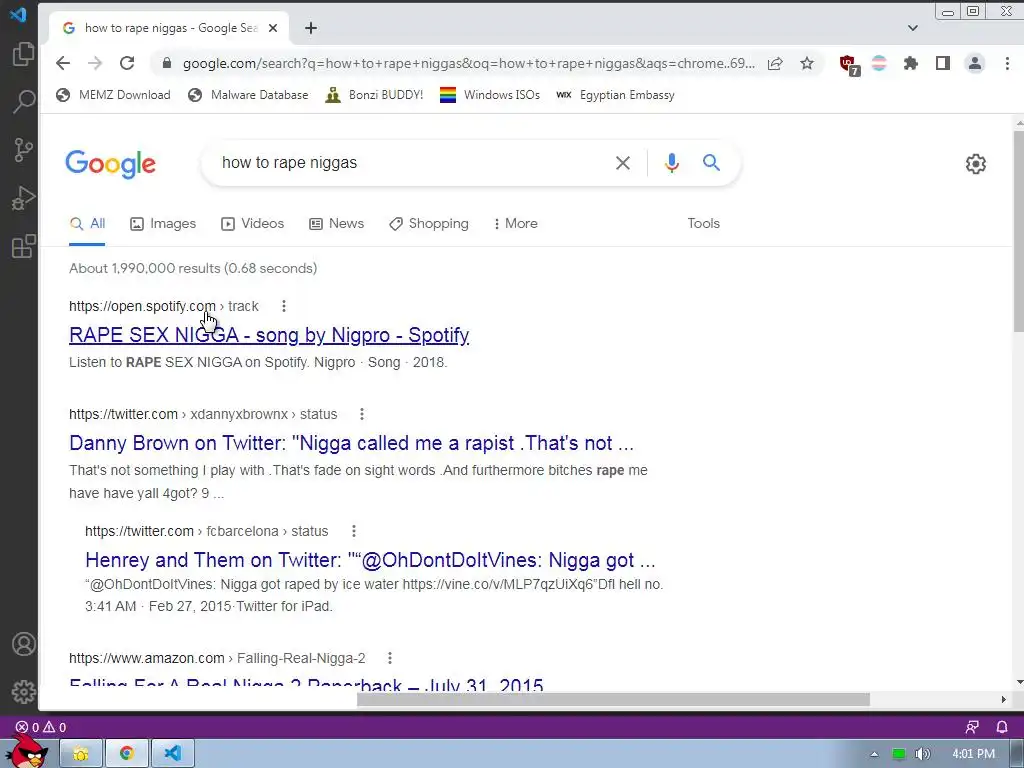
Task: Reload the current page
Action: point(127,63)
